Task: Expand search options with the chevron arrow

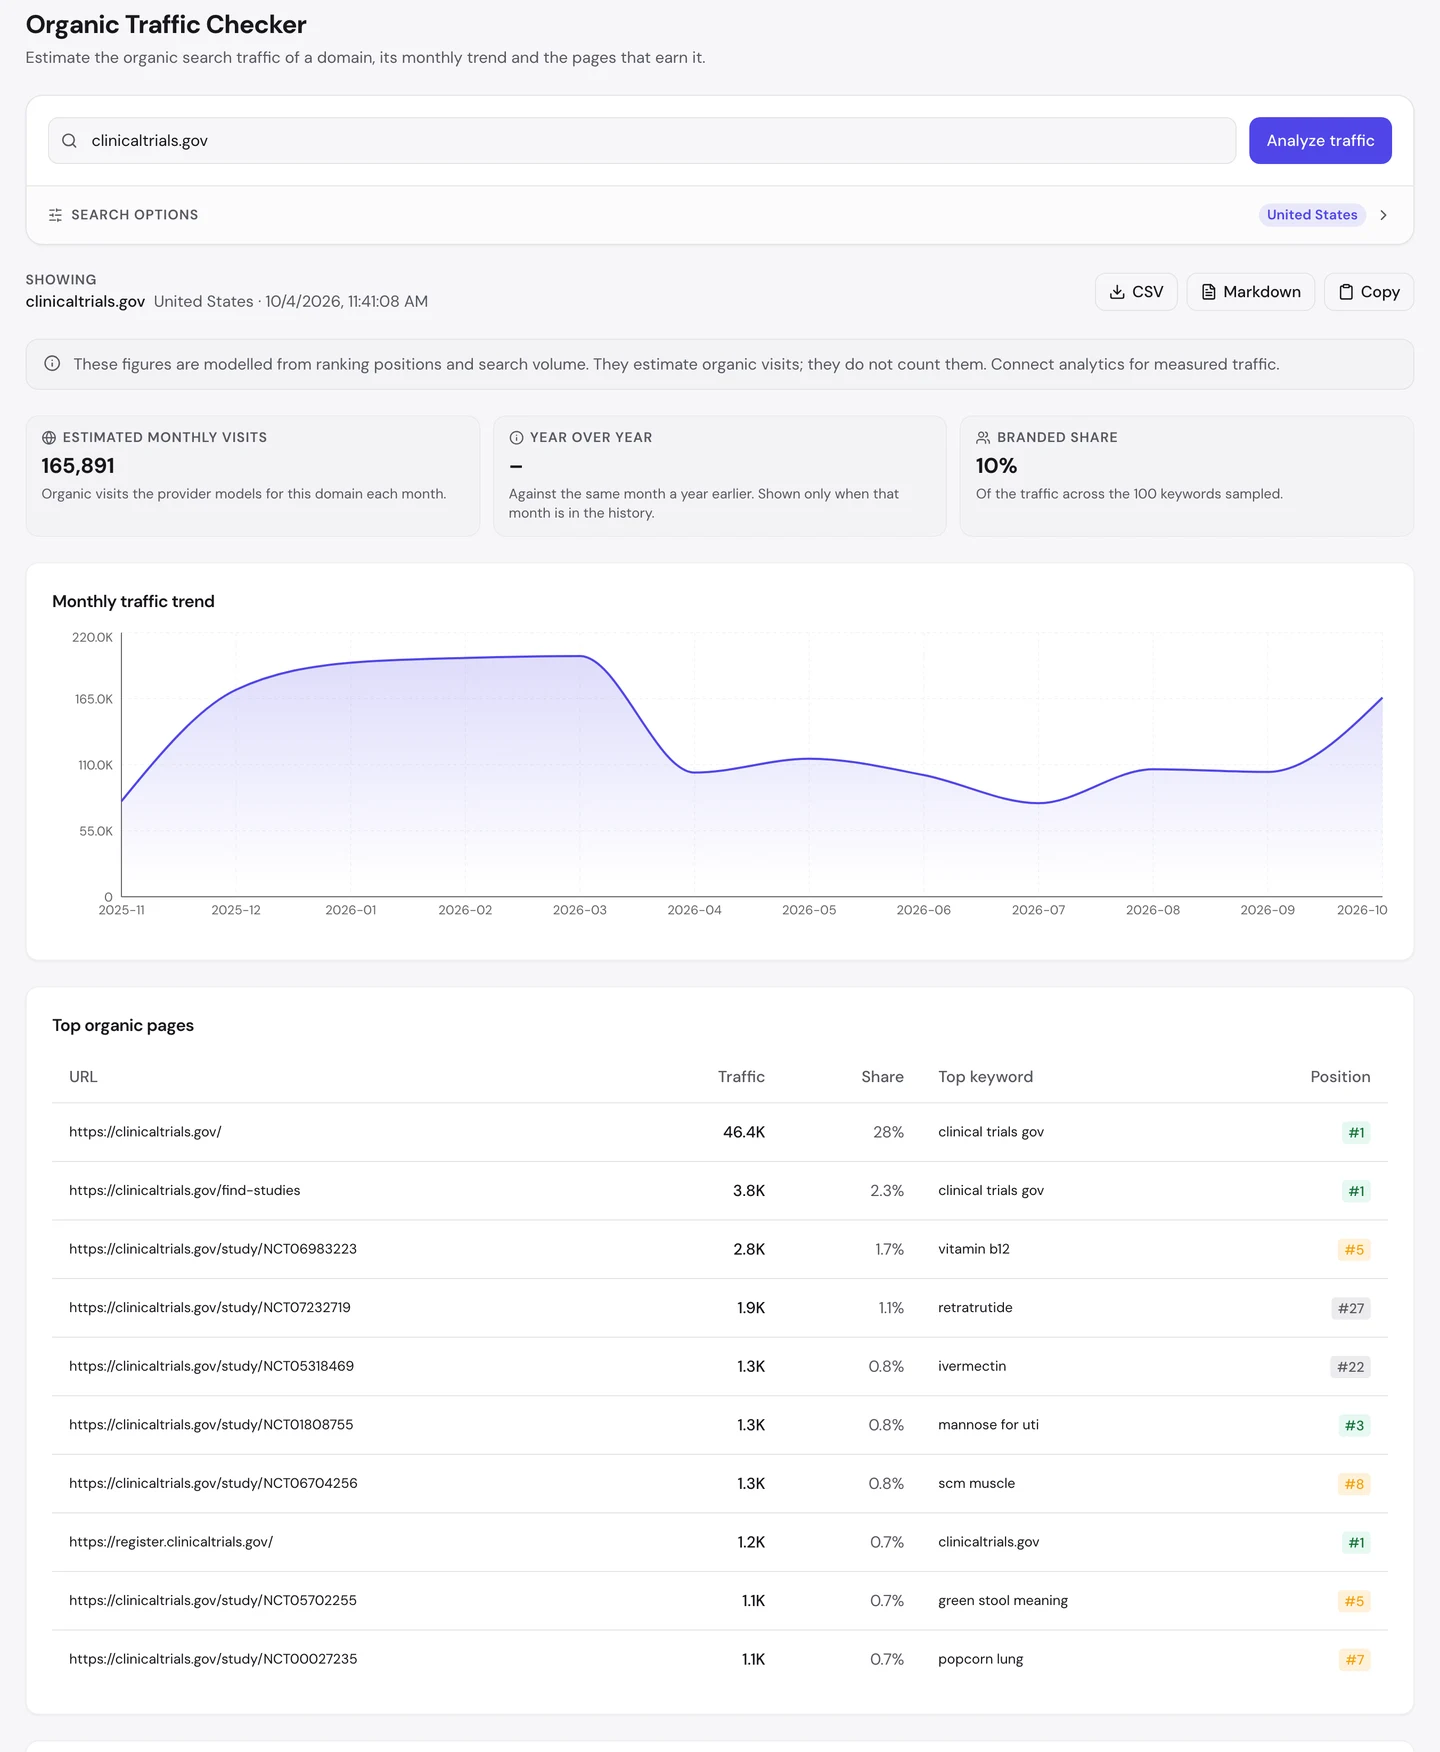Action: pyautogui.click(x=1383, y=215)
